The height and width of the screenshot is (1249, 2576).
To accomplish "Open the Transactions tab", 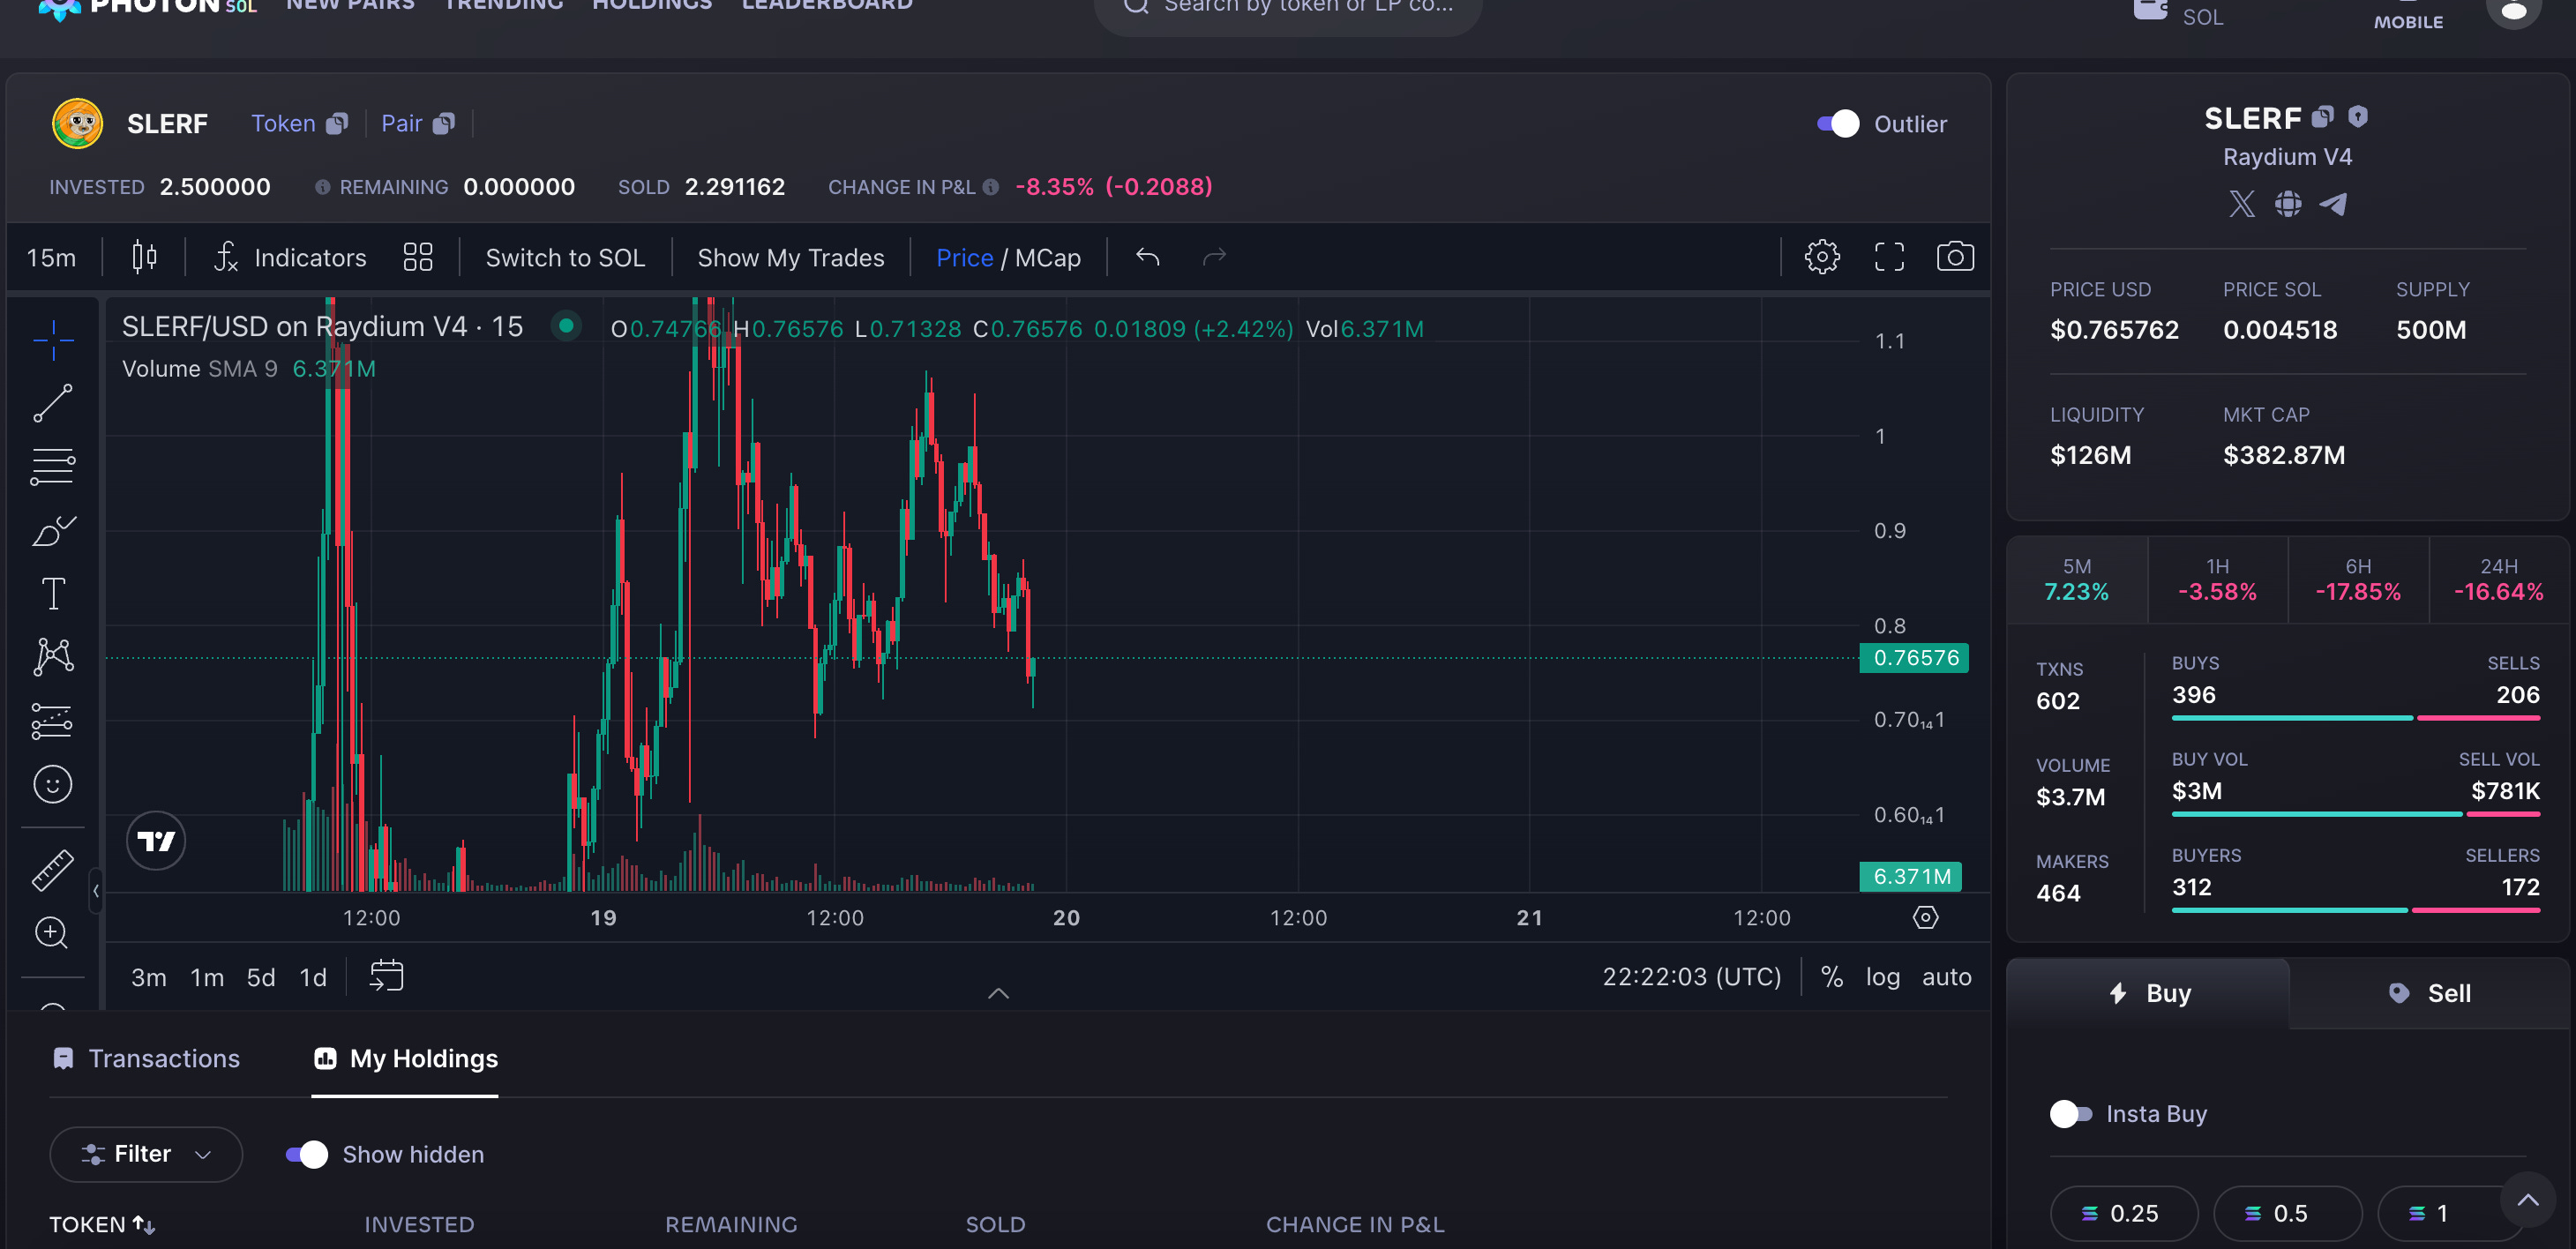I will pyautogui.click(x=146, y=1058).
